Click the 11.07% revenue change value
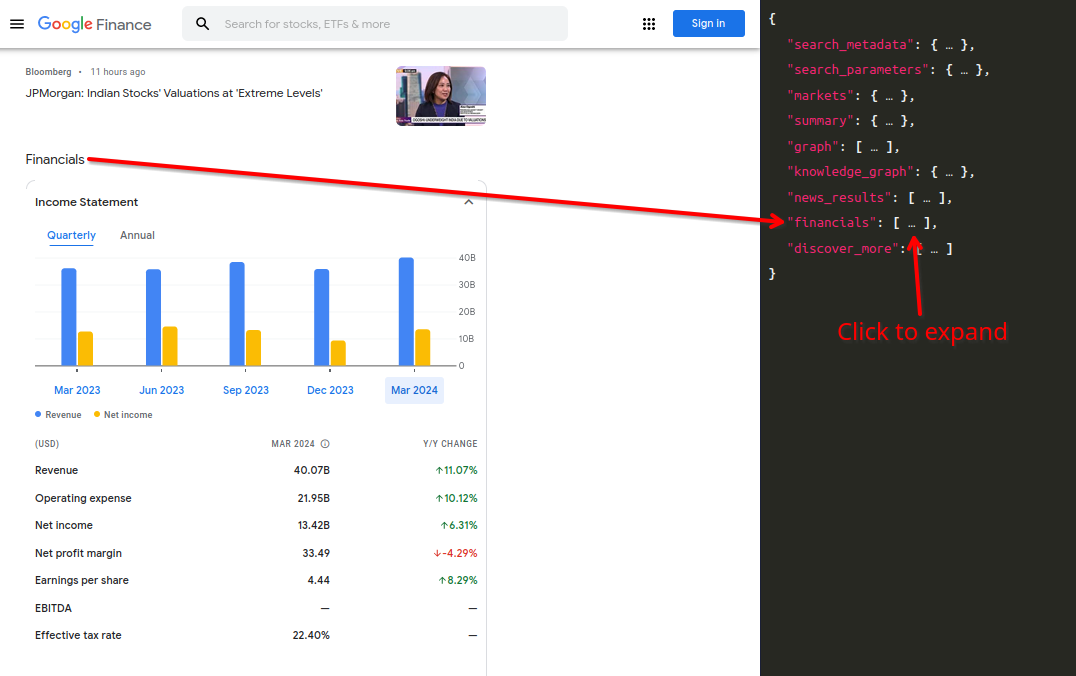This screenshot has width=1076, height=676. [456, 470]
